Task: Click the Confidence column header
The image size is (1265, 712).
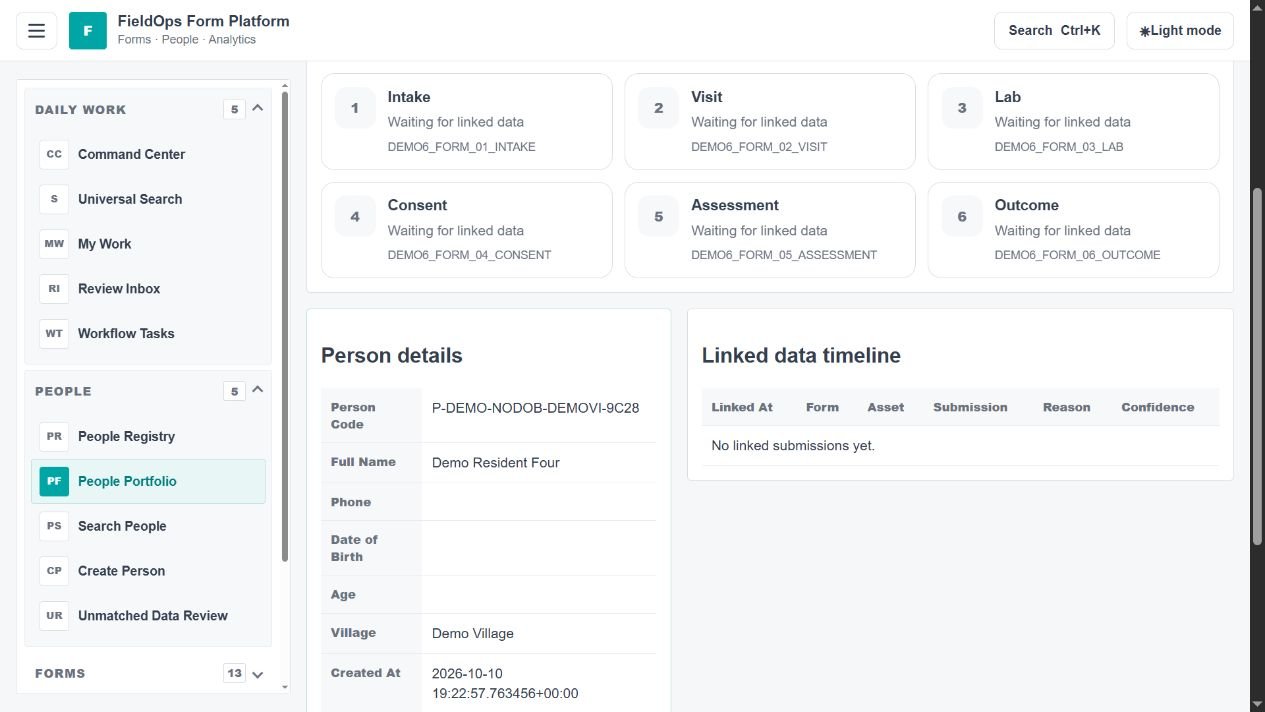Action: (1157, 407)
